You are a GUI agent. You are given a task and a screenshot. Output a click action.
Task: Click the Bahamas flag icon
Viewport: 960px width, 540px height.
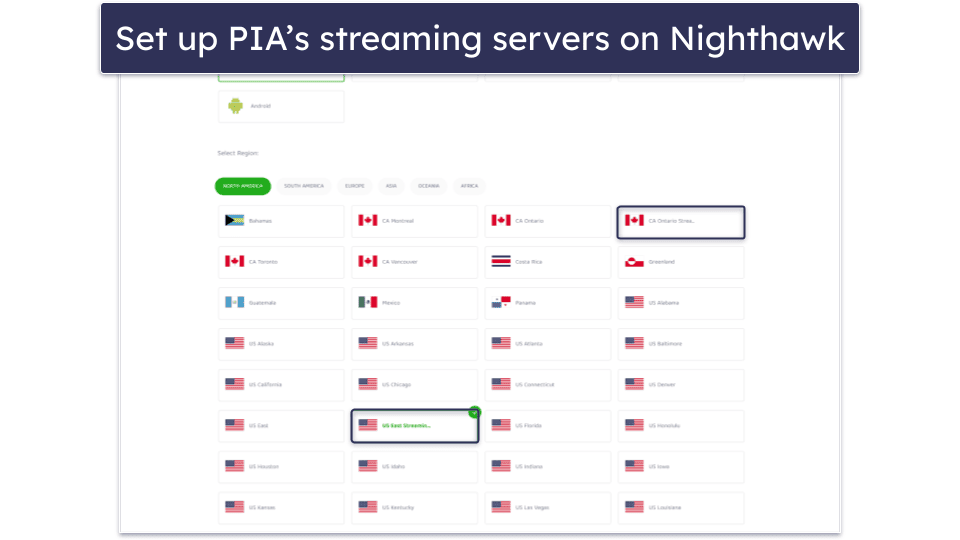click(234, 221)
